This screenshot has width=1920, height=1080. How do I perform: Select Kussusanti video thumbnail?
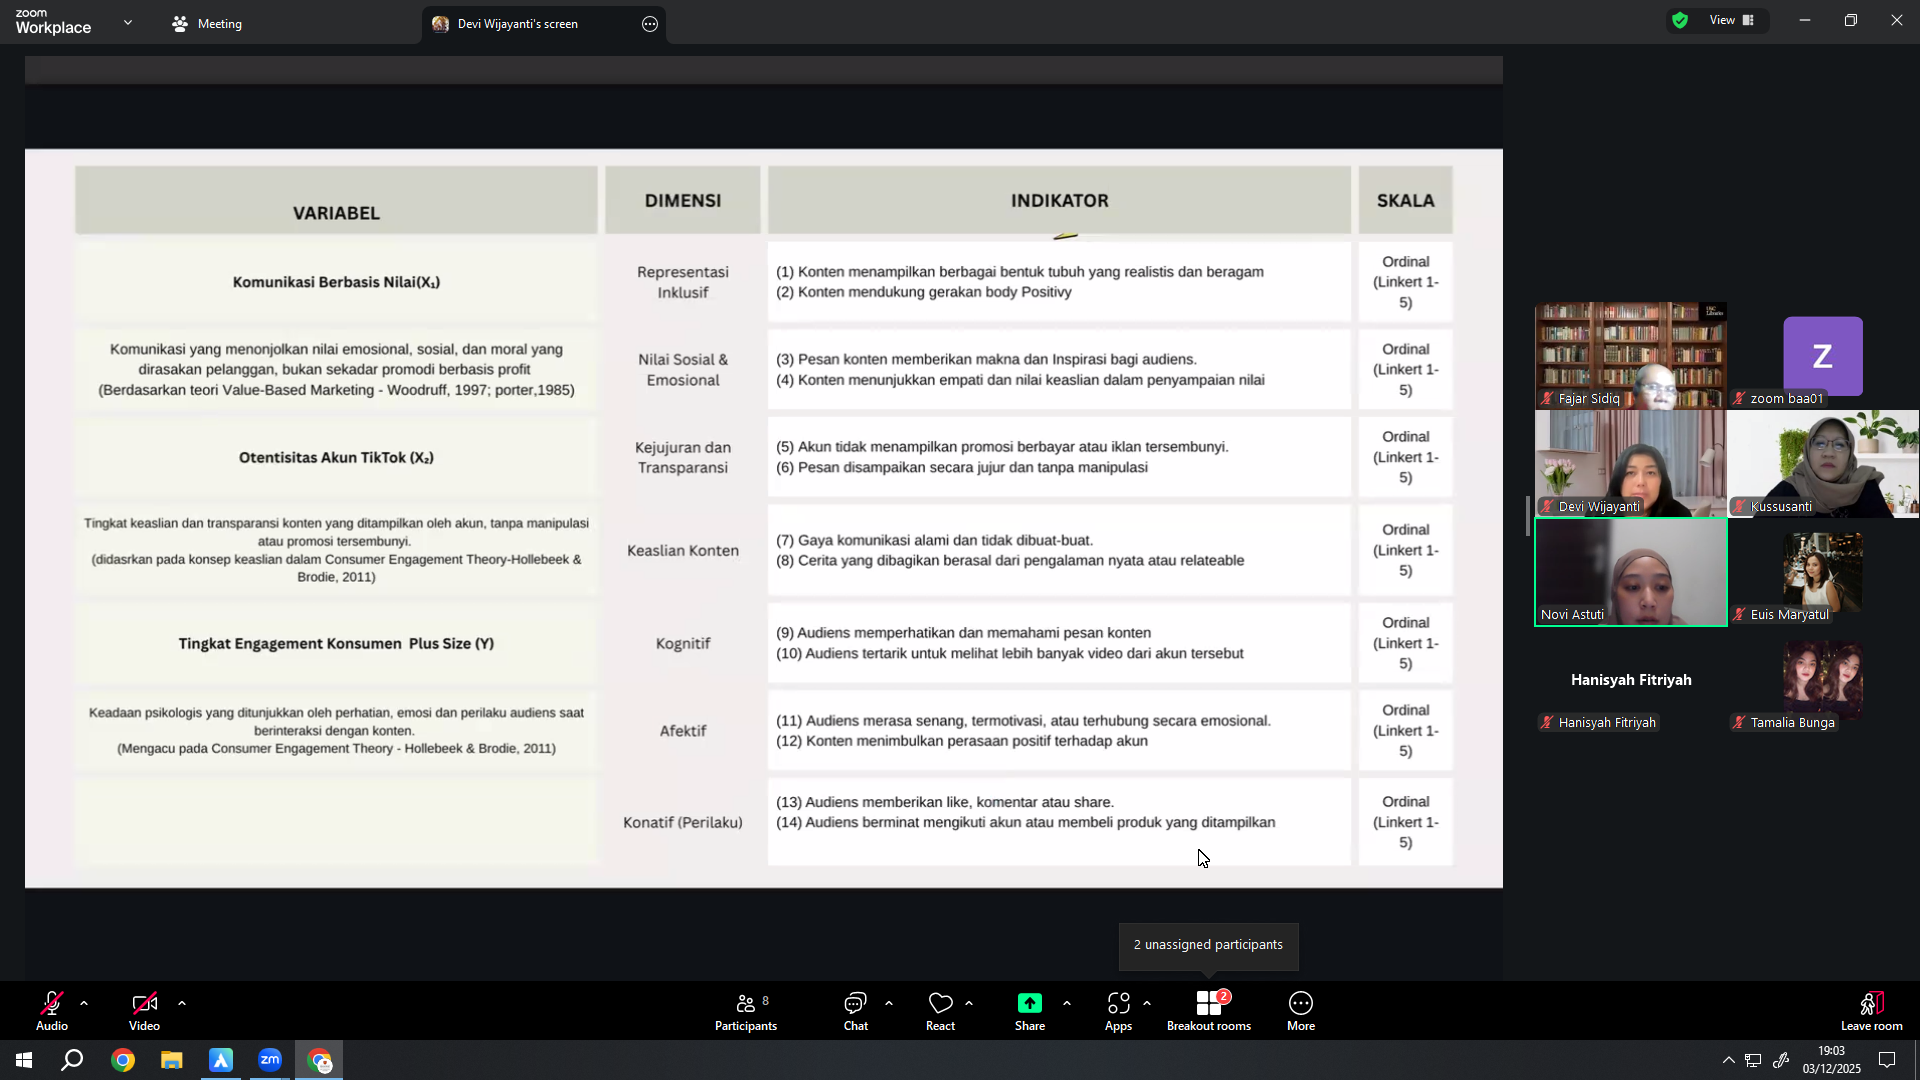coord(1822,463)
